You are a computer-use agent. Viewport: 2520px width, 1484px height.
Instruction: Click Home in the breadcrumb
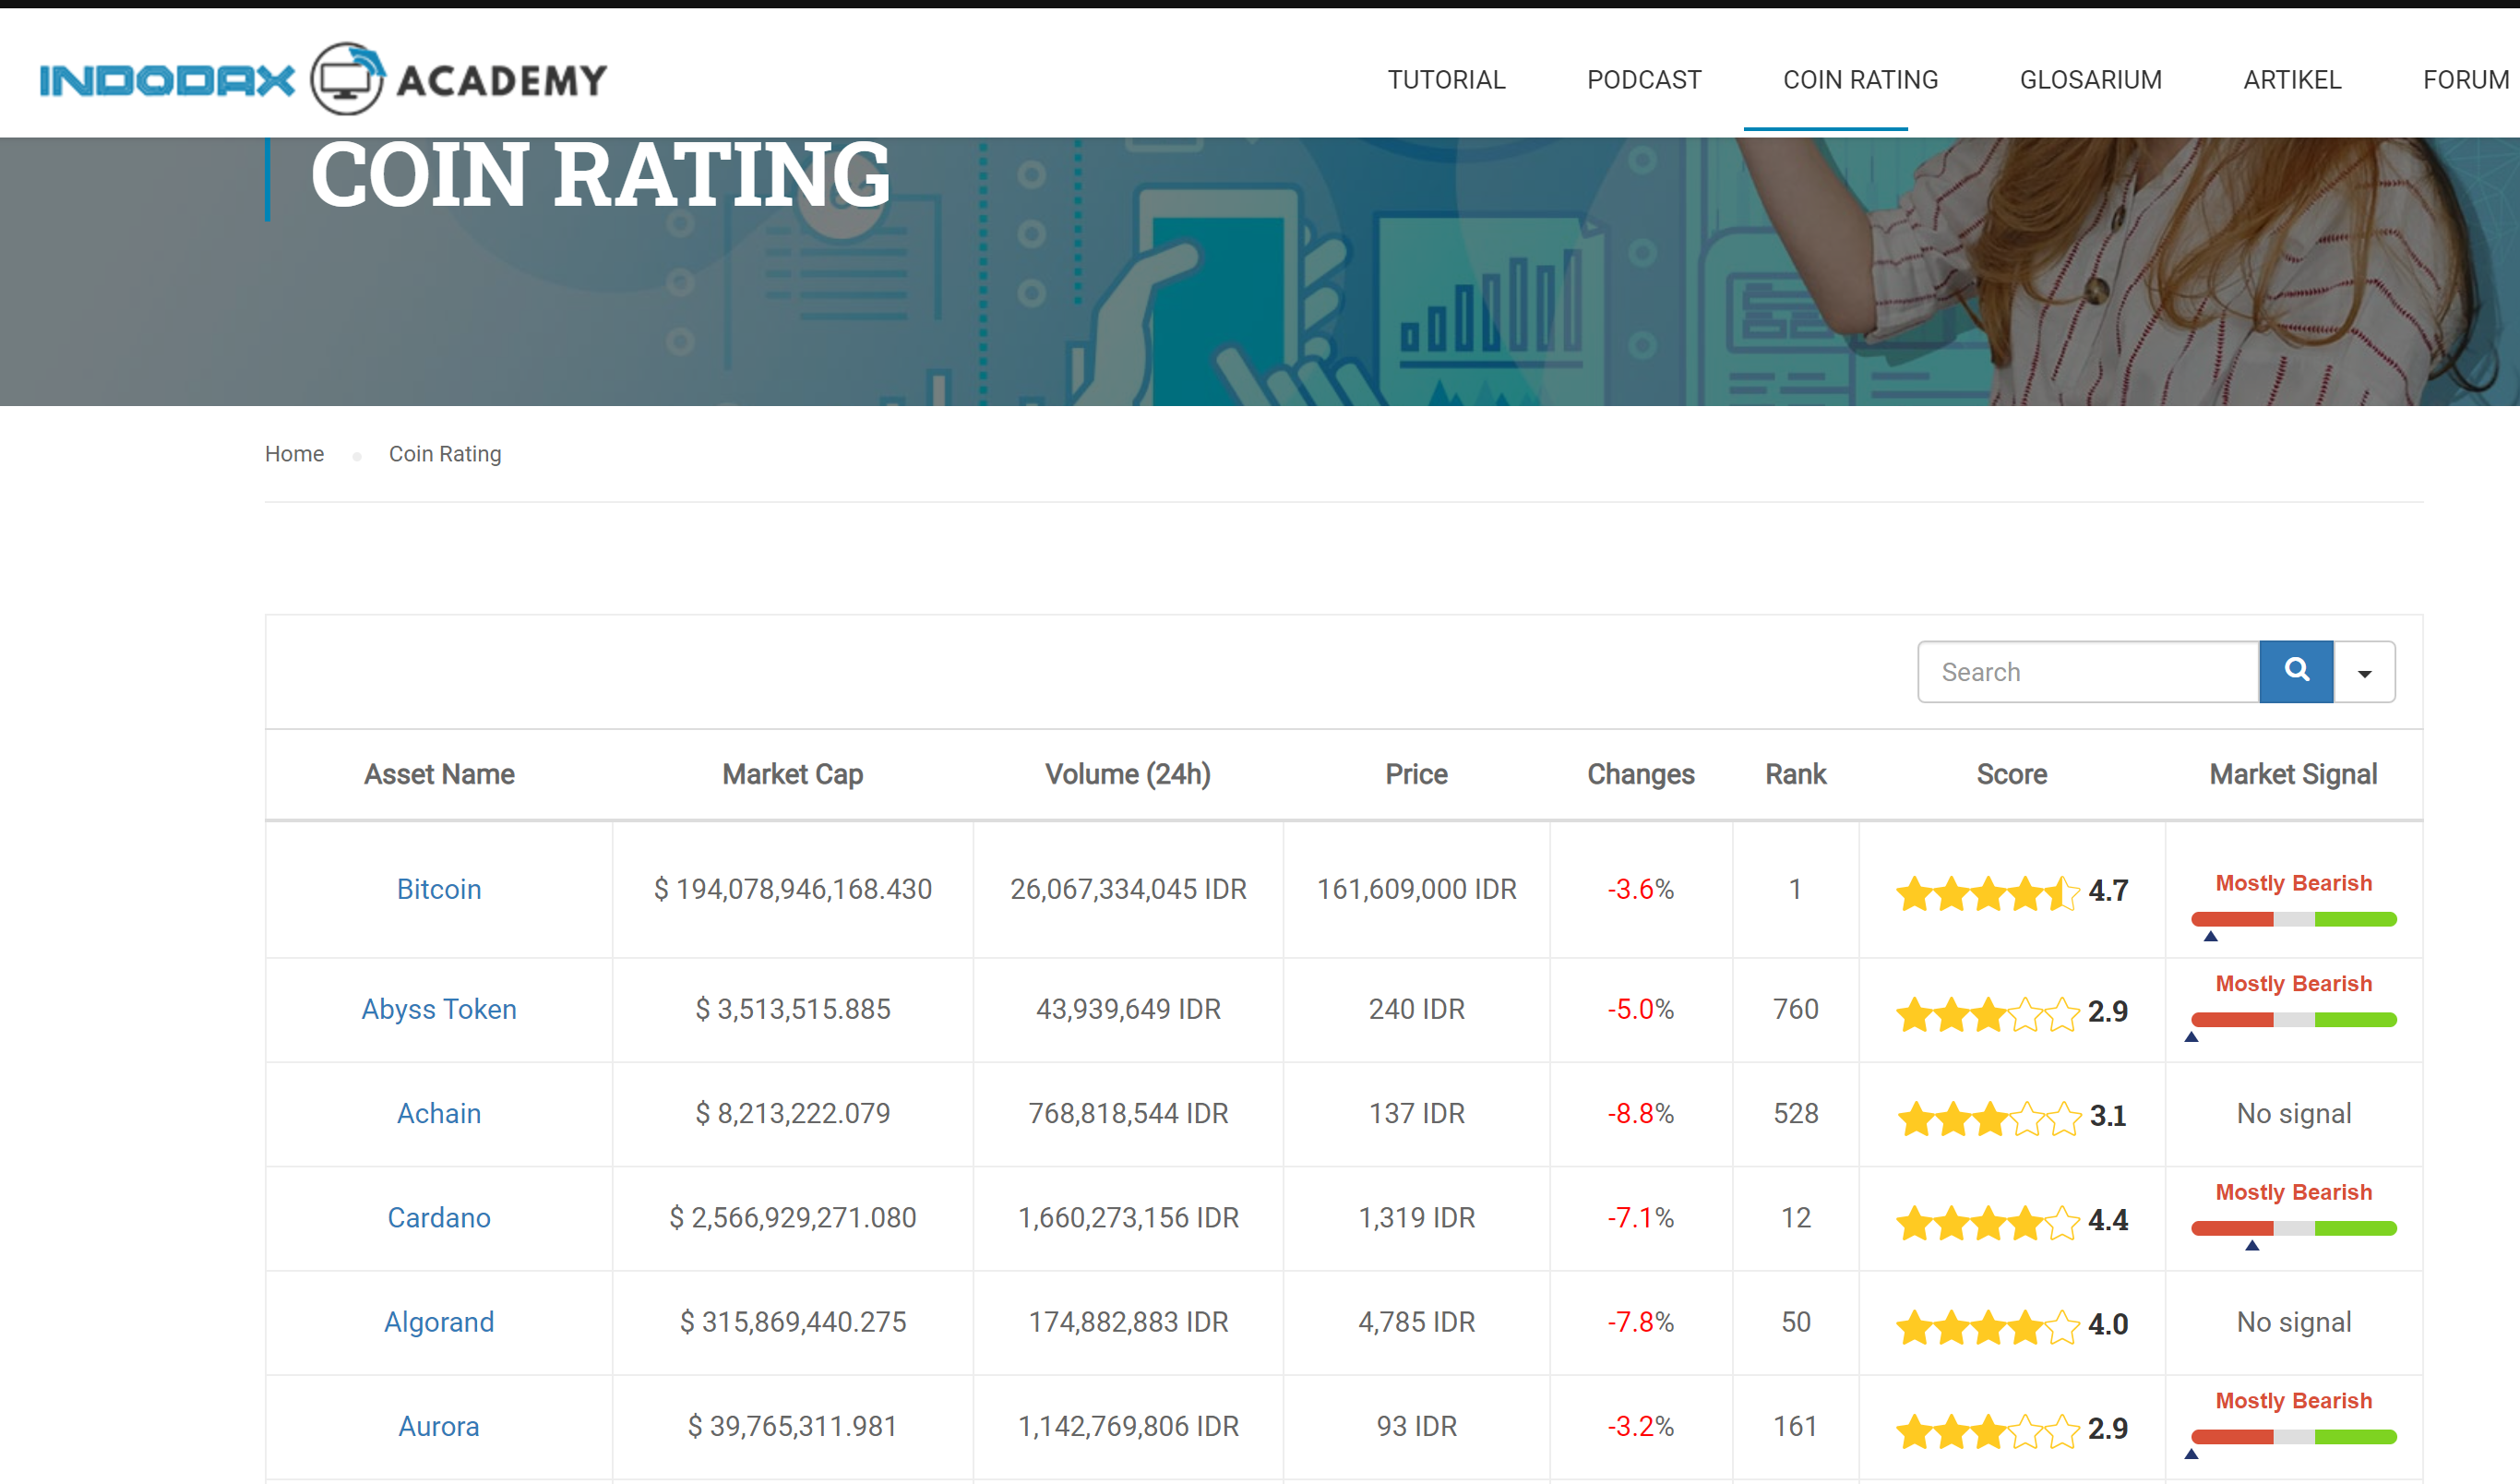[x=294, y=454]
